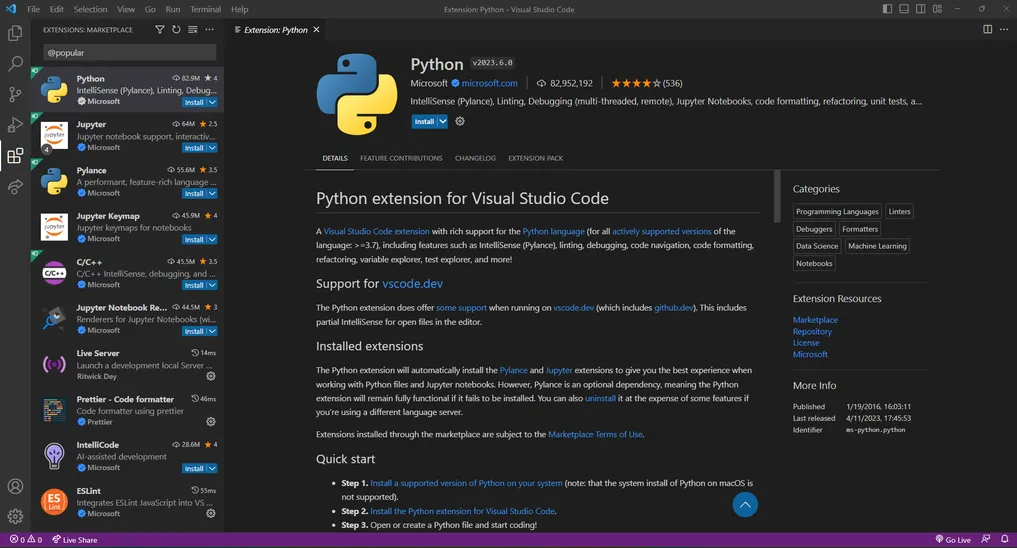Open the Marketplace Terms of Use link

click(x=595, y=435)
